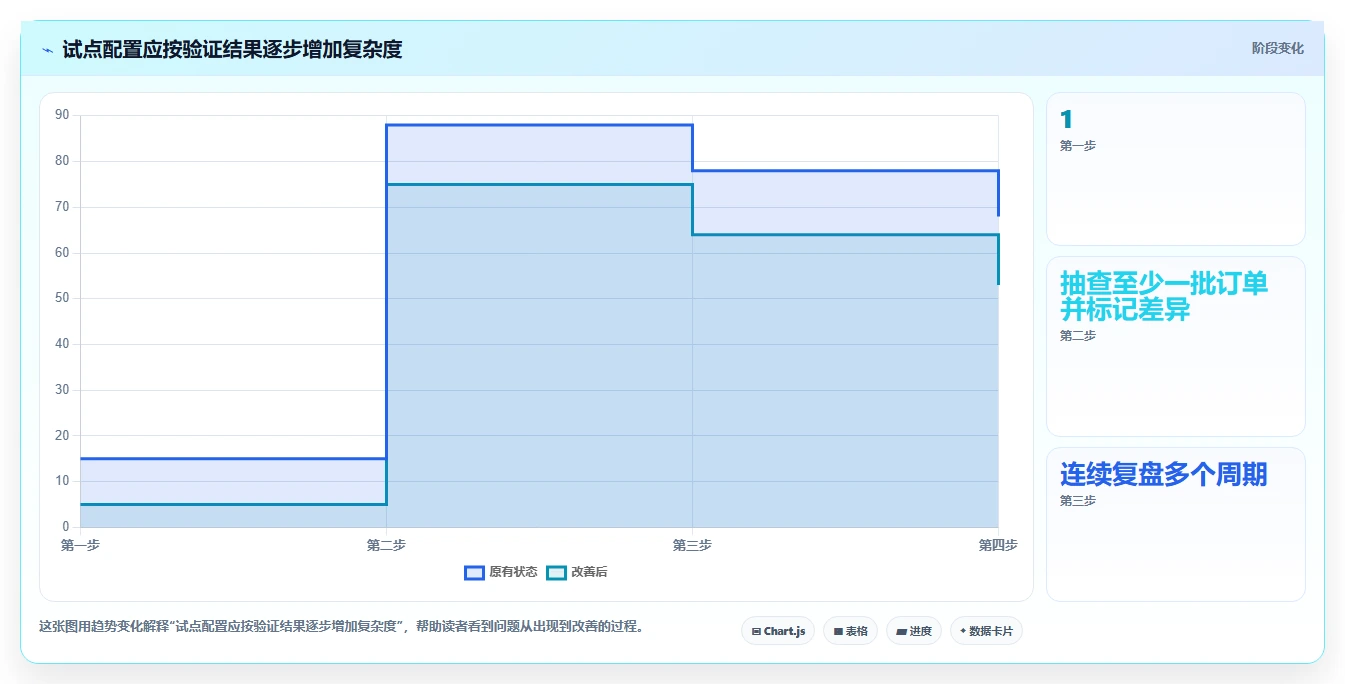Click the lightning icon beside the title
Viewport: 1345px width, 684px height.
click(47, 49)
